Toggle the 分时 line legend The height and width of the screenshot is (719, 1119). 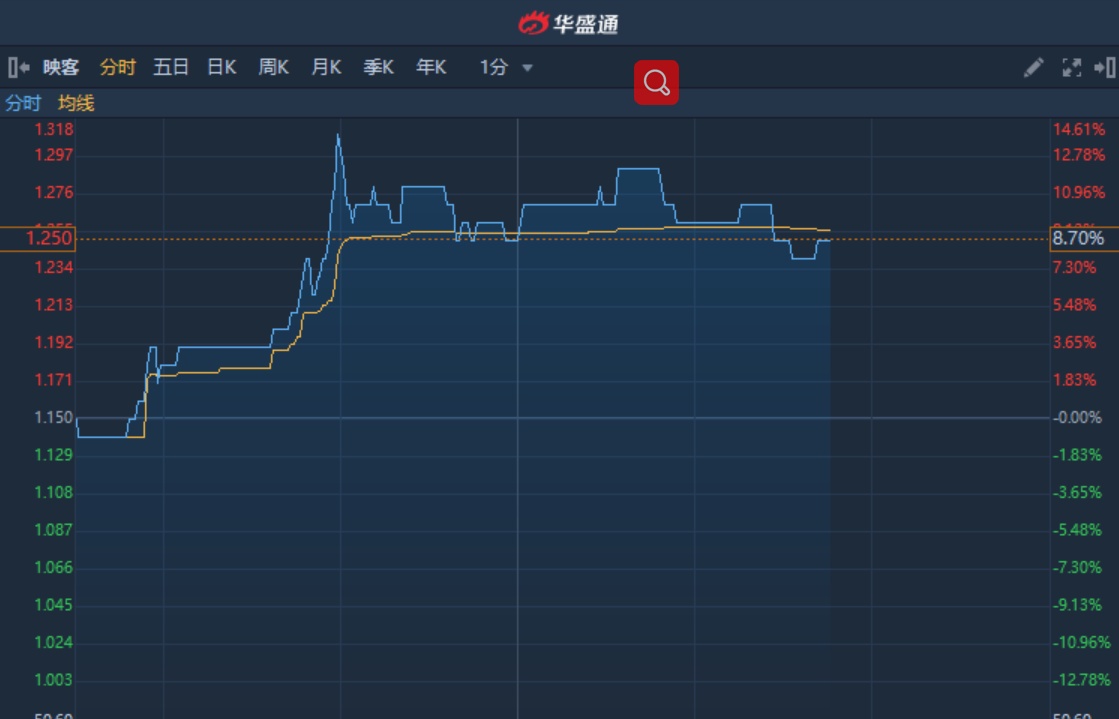click(23, 103)
